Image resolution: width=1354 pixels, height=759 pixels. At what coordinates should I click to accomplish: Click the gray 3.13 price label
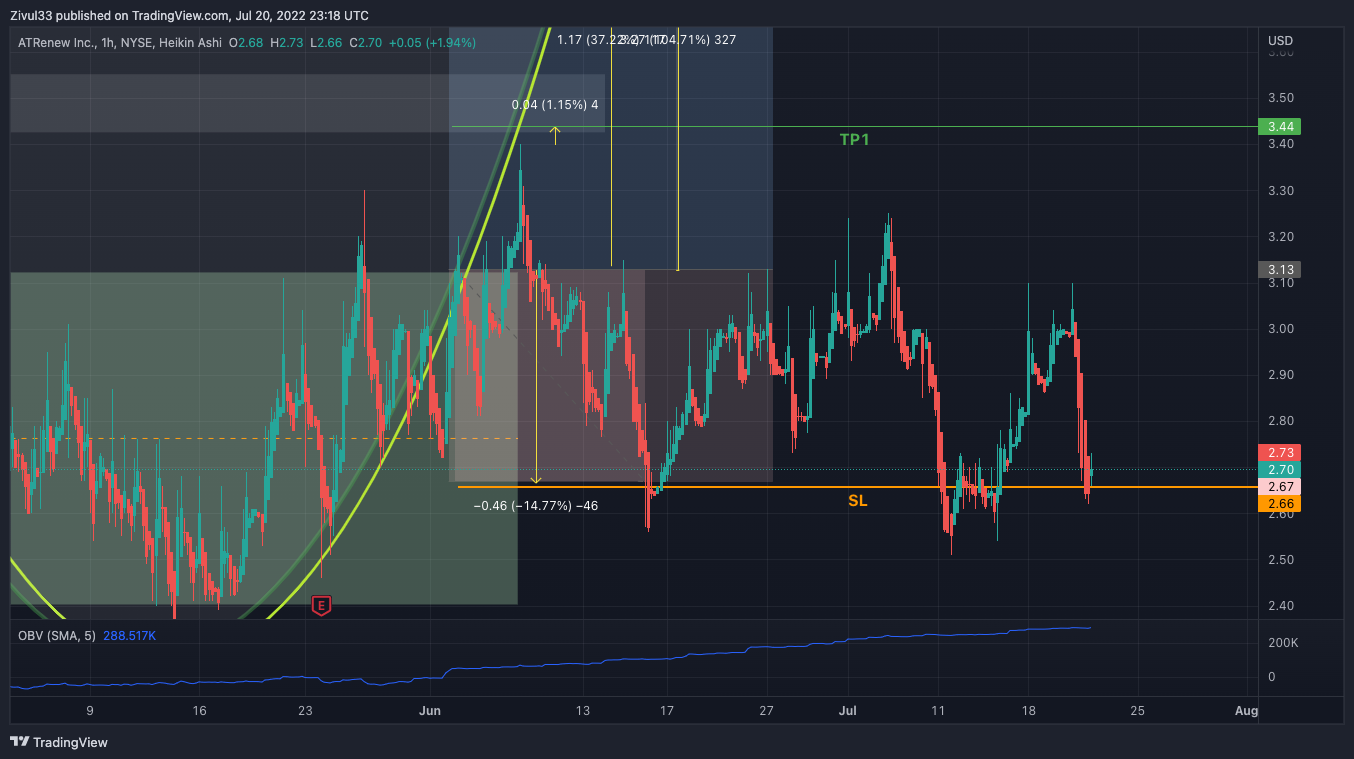[1281, 270]
